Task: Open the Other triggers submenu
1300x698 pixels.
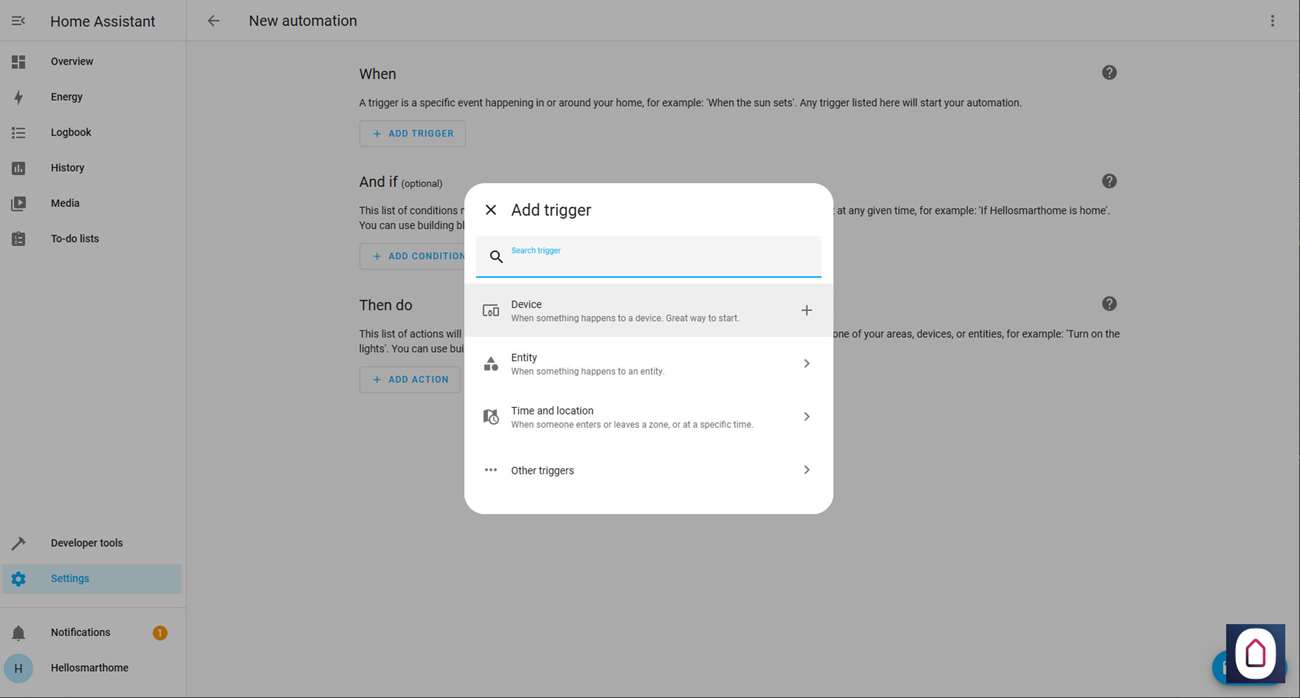Action: 806,470
